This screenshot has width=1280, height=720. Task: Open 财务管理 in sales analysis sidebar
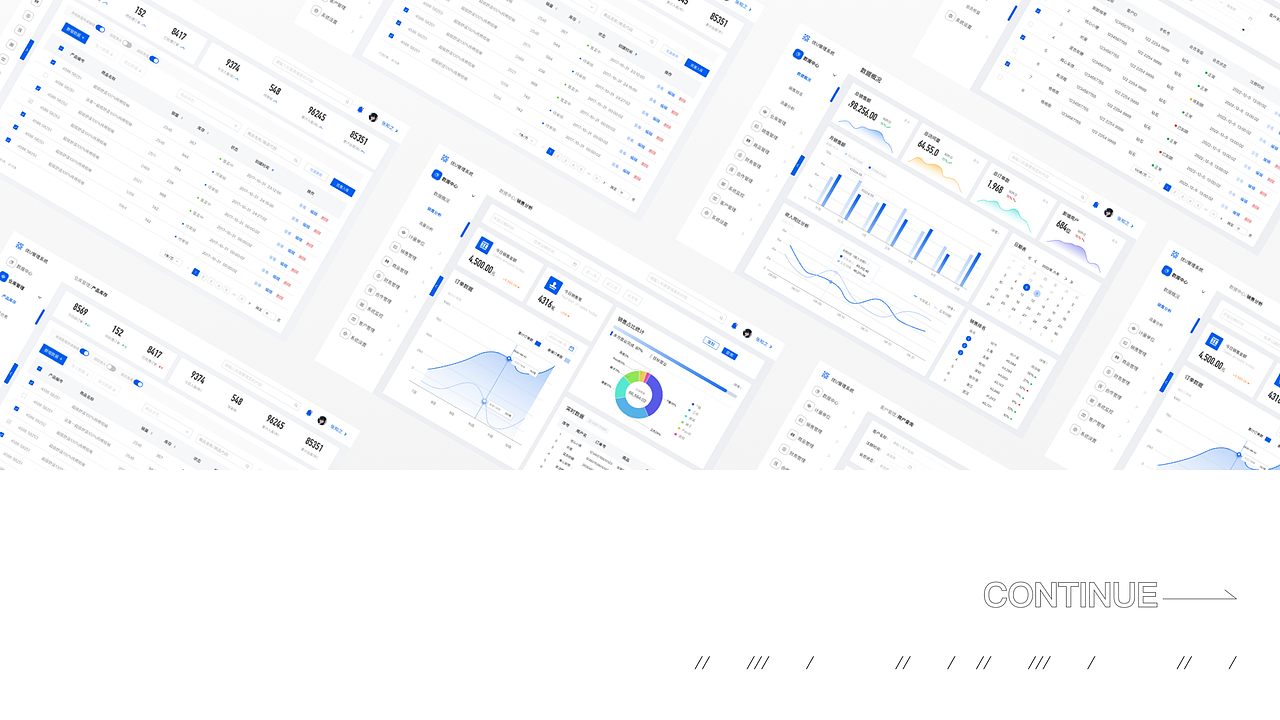click(x=385, y=280)
